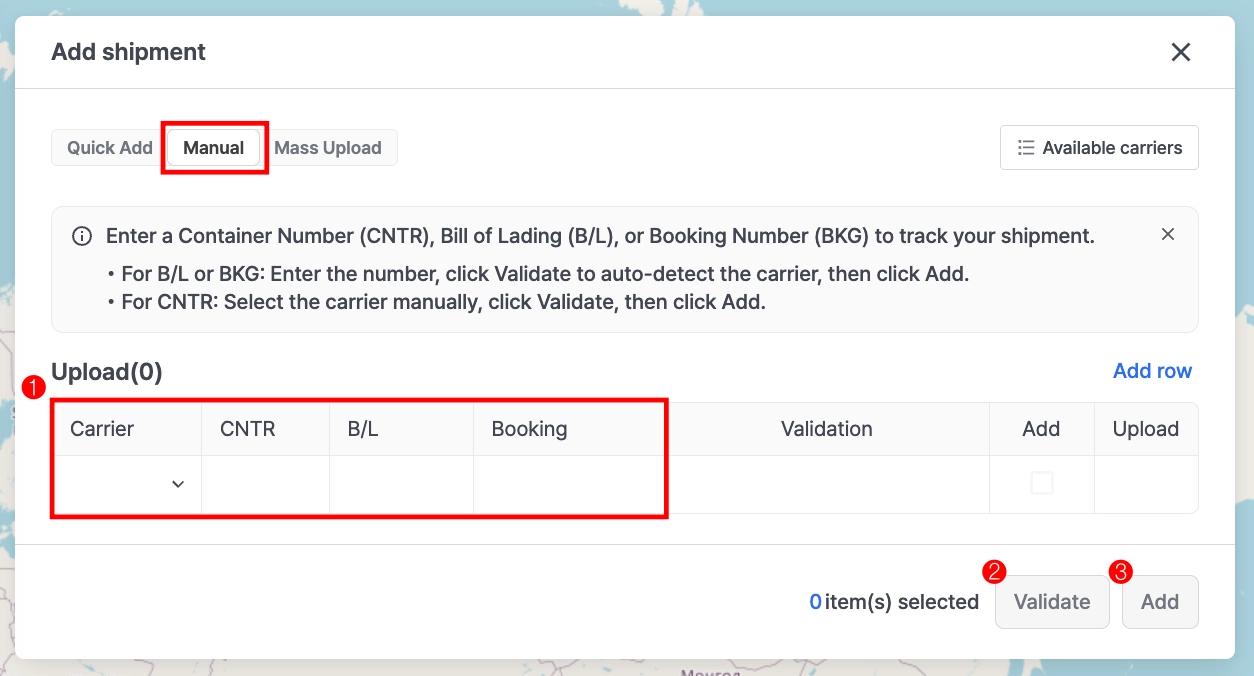Screen dimensions: 1254x676
Task: Tick the Add checkbox in the row
Action: 1041,483
